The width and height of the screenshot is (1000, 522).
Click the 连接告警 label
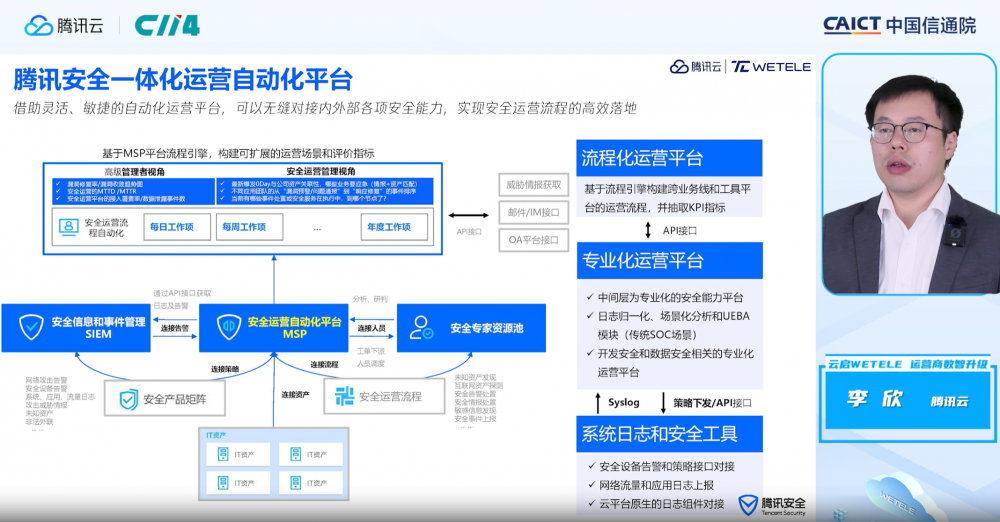coord(174,328)
